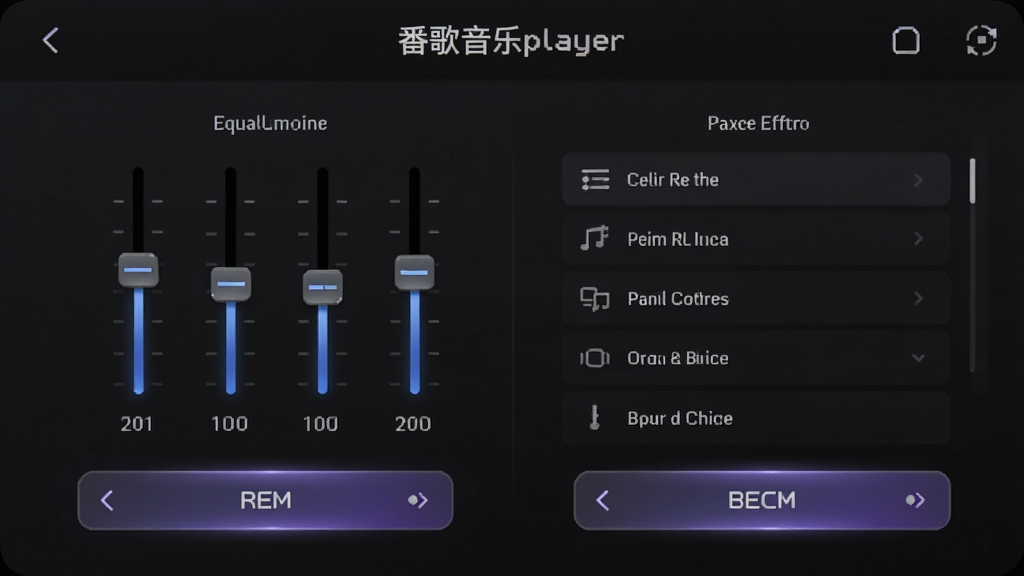This screenshot has width=1024, height=576.
Task: Go back using the top-left arrow
Action: coord(50,40)
